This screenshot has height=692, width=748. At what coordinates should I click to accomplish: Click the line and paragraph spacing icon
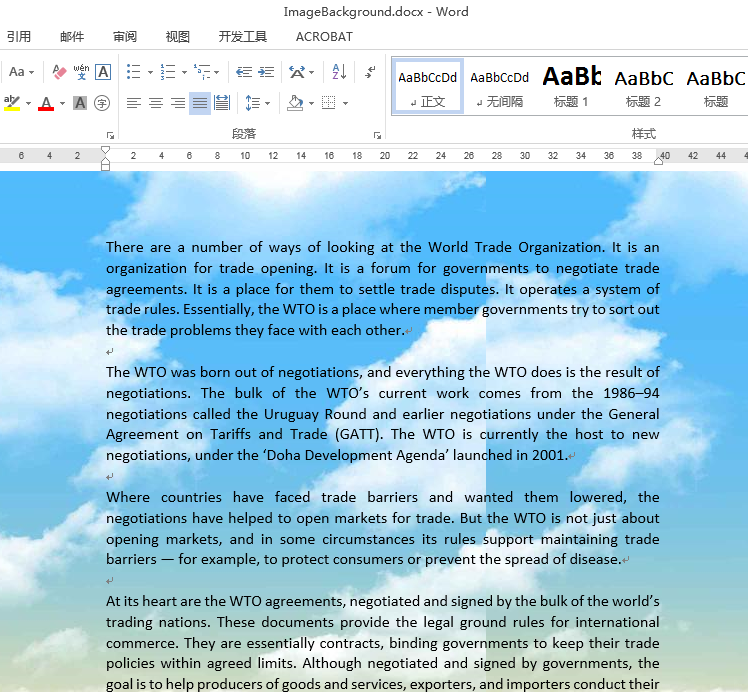tap(252, 103)
